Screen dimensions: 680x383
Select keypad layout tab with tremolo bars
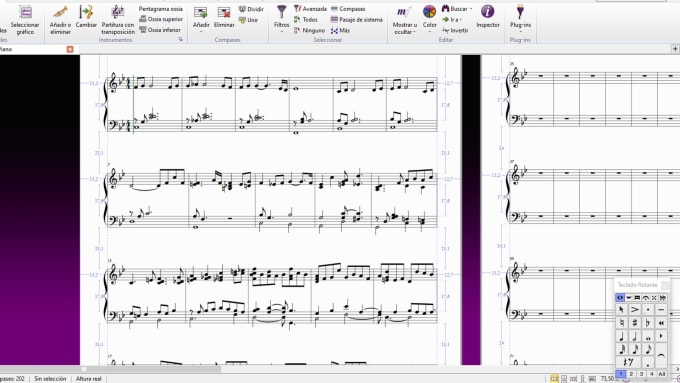[637, 298]
